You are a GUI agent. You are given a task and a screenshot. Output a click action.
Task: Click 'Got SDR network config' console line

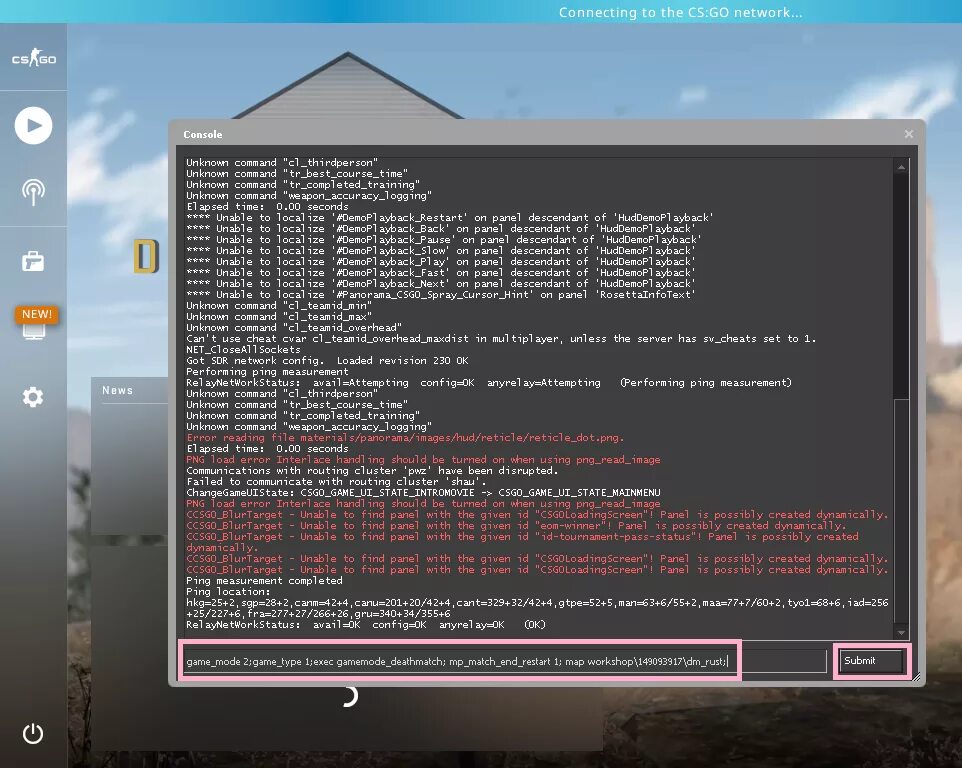coord(328,361)
